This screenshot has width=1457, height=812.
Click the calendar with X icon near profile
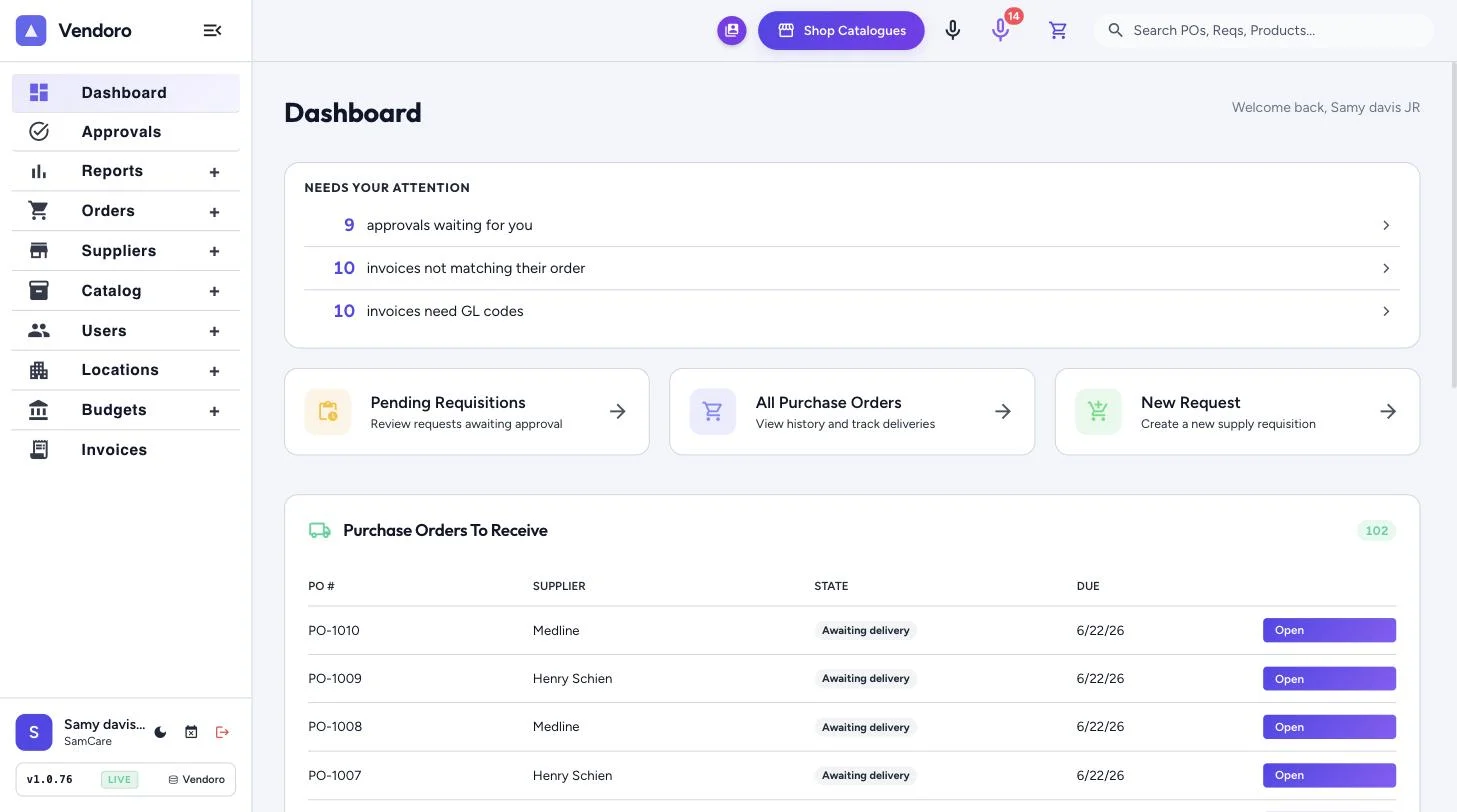click(191, 732)
